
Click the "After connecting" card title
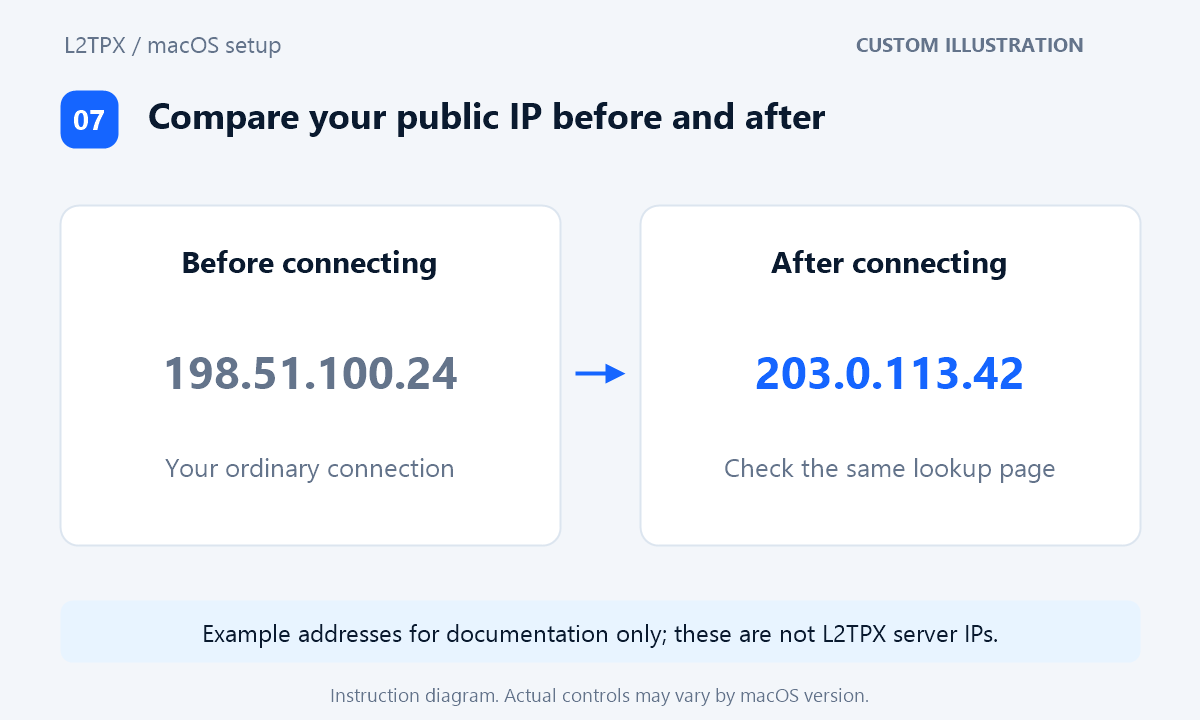coord(889,263)
